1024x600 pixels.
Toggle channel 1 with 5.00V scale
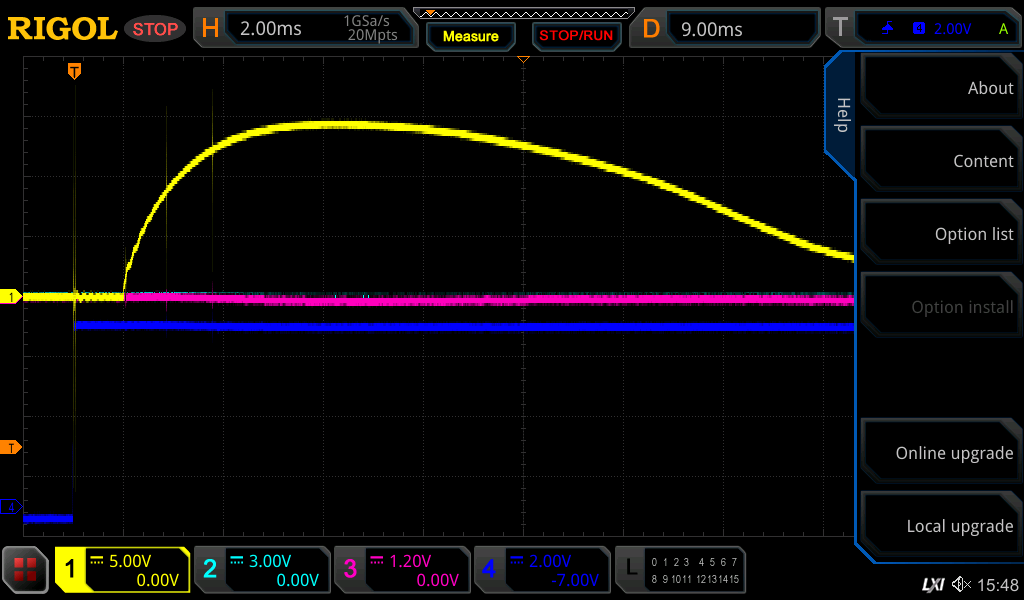[122, 570]
